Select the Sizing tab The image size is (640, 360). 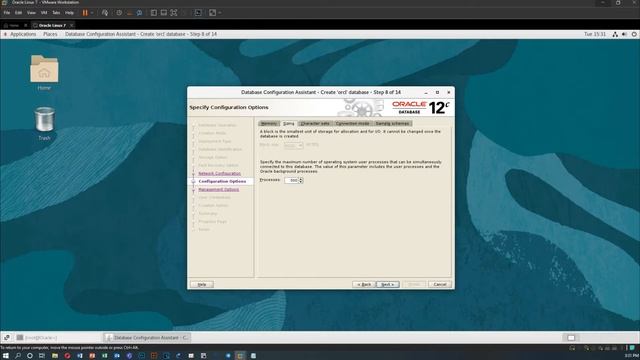click(x=289, y=123)
